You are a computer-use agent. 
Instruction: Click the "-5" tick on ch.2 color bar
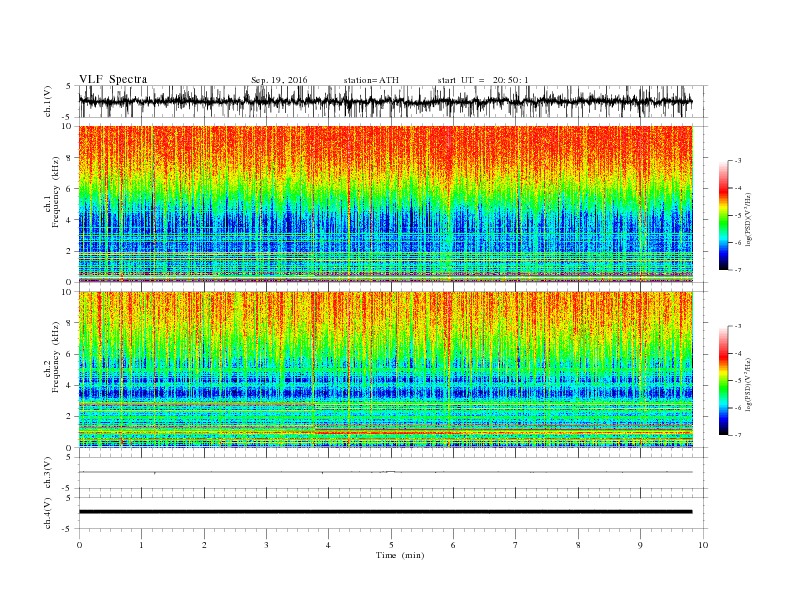737,381
